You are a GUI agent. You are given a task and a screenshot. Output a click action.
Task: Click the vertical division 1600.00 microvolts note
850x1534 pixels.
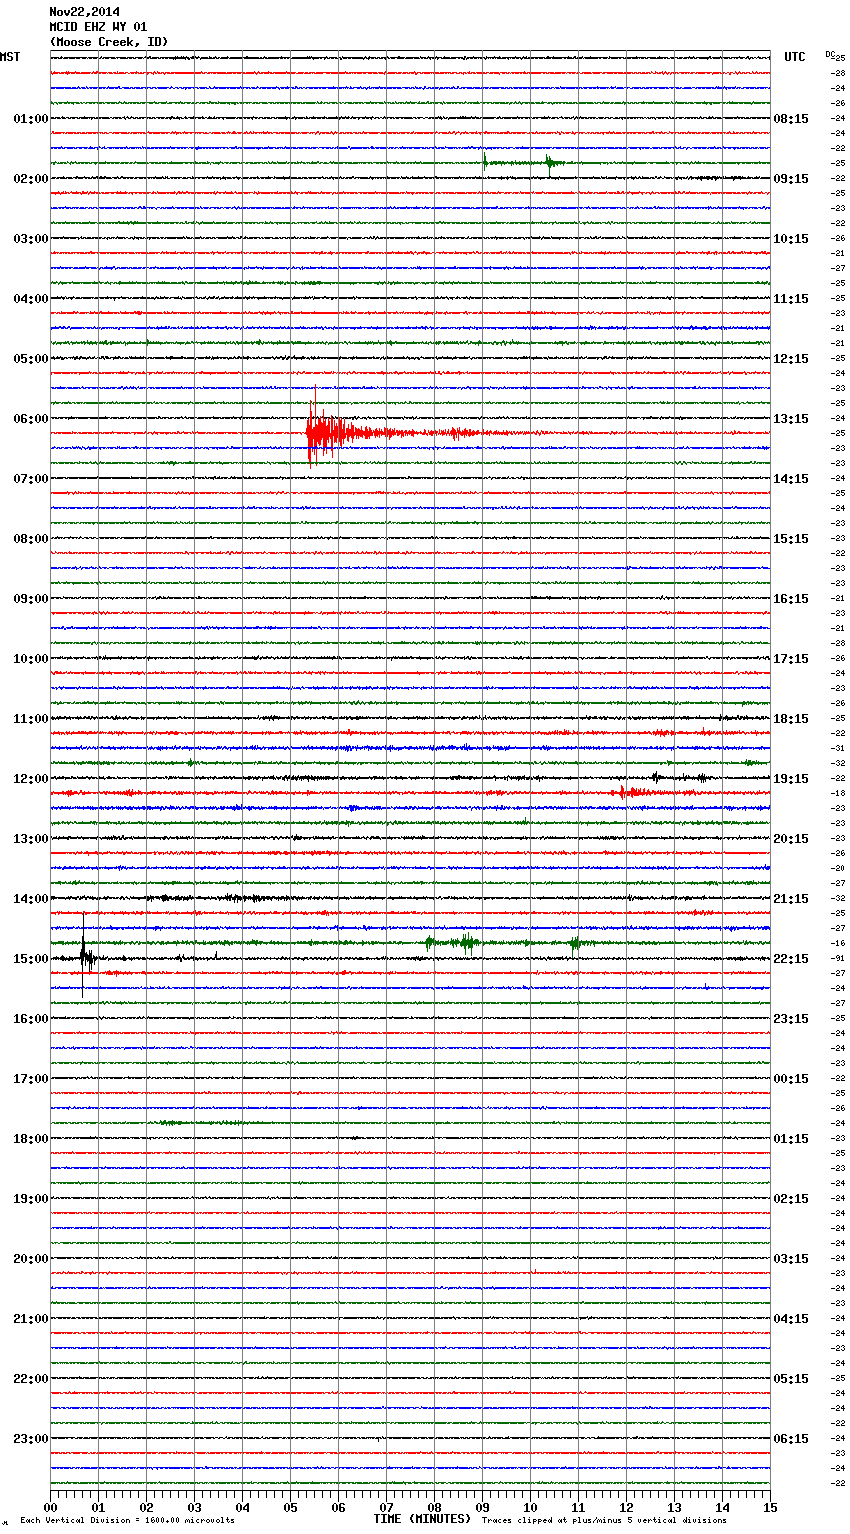coord(127,1520)
